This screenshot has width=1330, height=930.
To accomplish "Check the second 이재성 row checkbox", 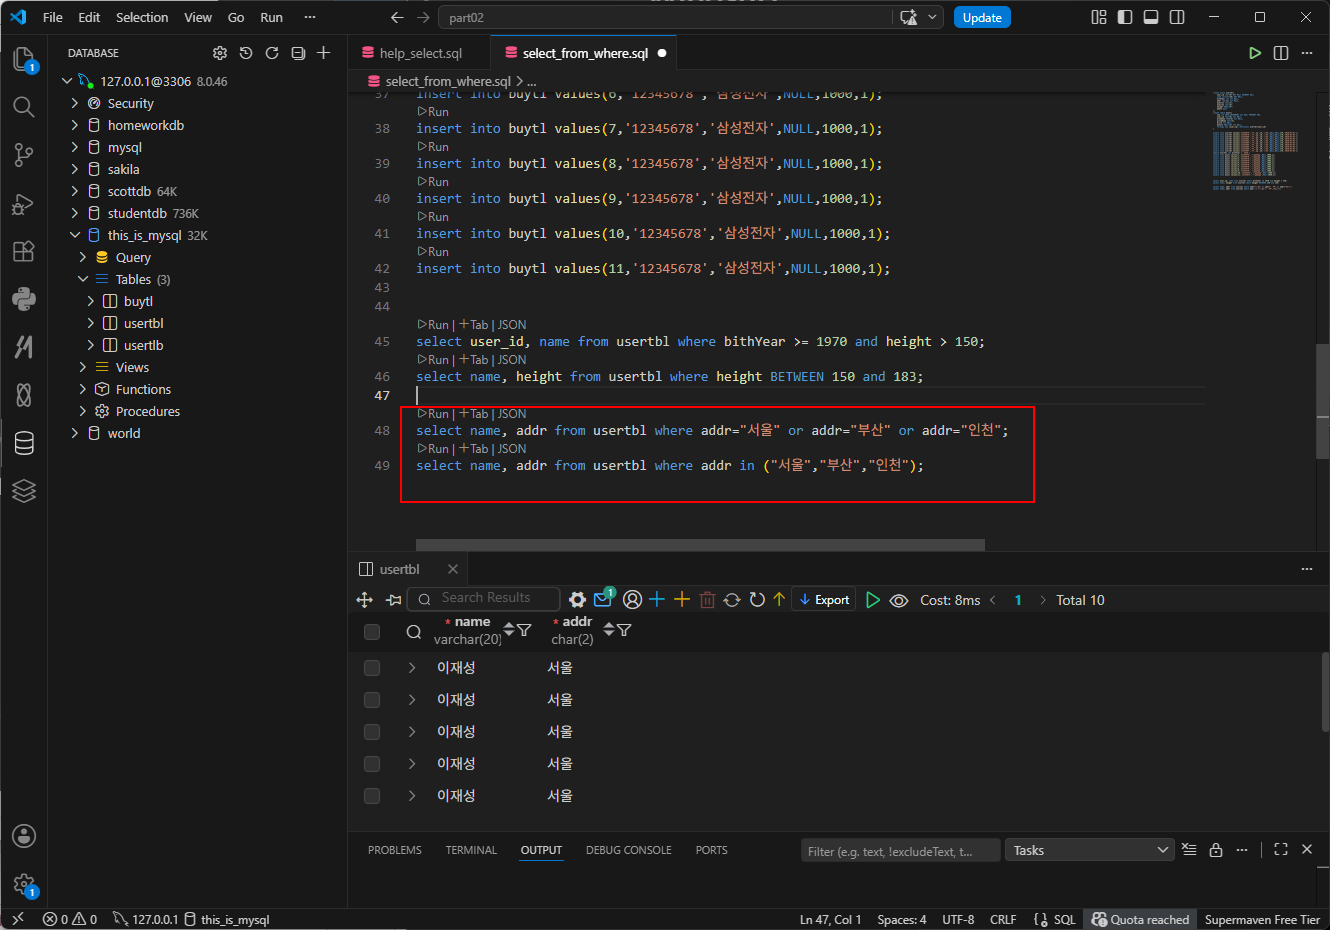I will [x=372, y=700].
